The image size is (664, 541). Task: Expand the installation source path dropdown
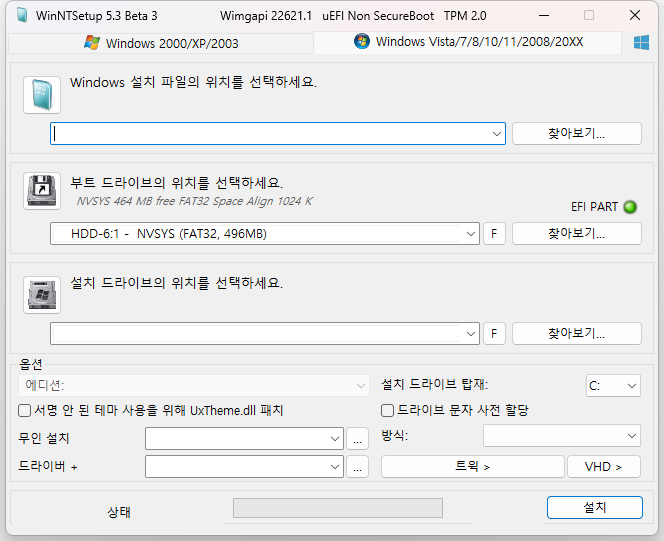[497, 134]
